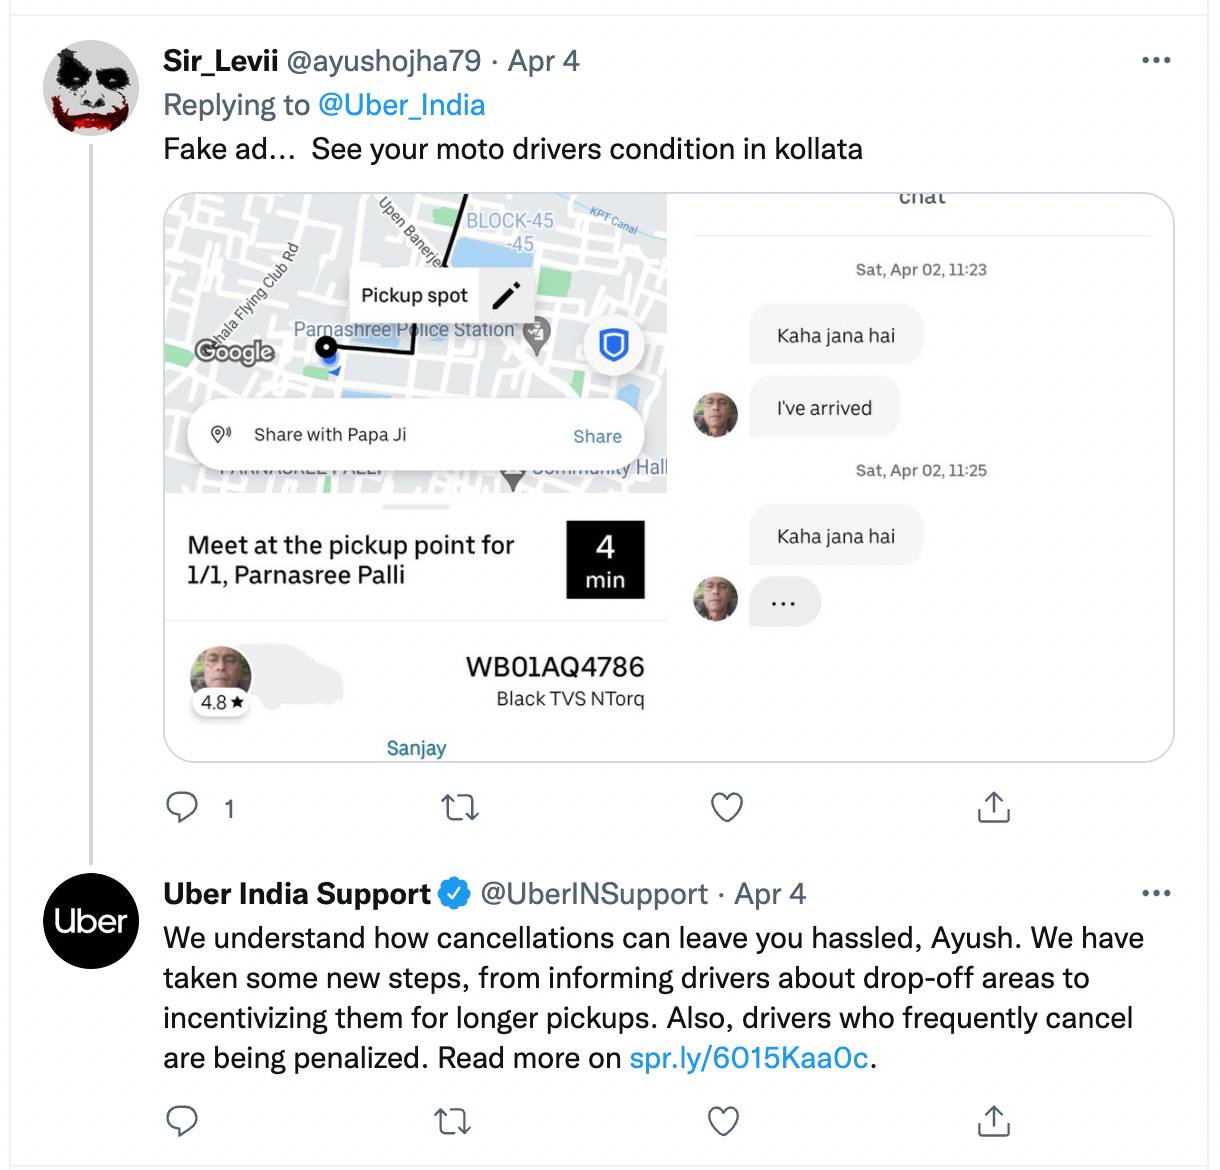Retweet Sir_Levii's Fake ad tweet
1220x1170 pixels.
tap(460, 807)
